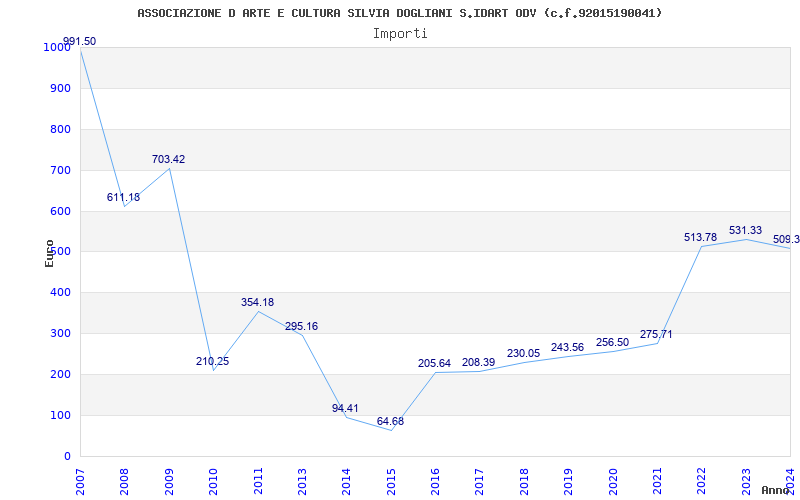Click the 2011 year tick label
800x500 pixels.
pos(258,481)
